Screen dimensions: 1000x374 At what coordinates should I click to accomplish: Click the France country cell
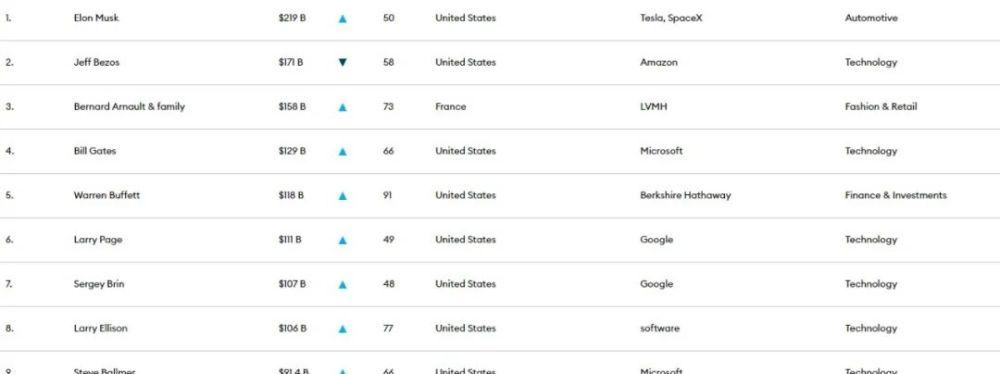[x=451, y=107]
